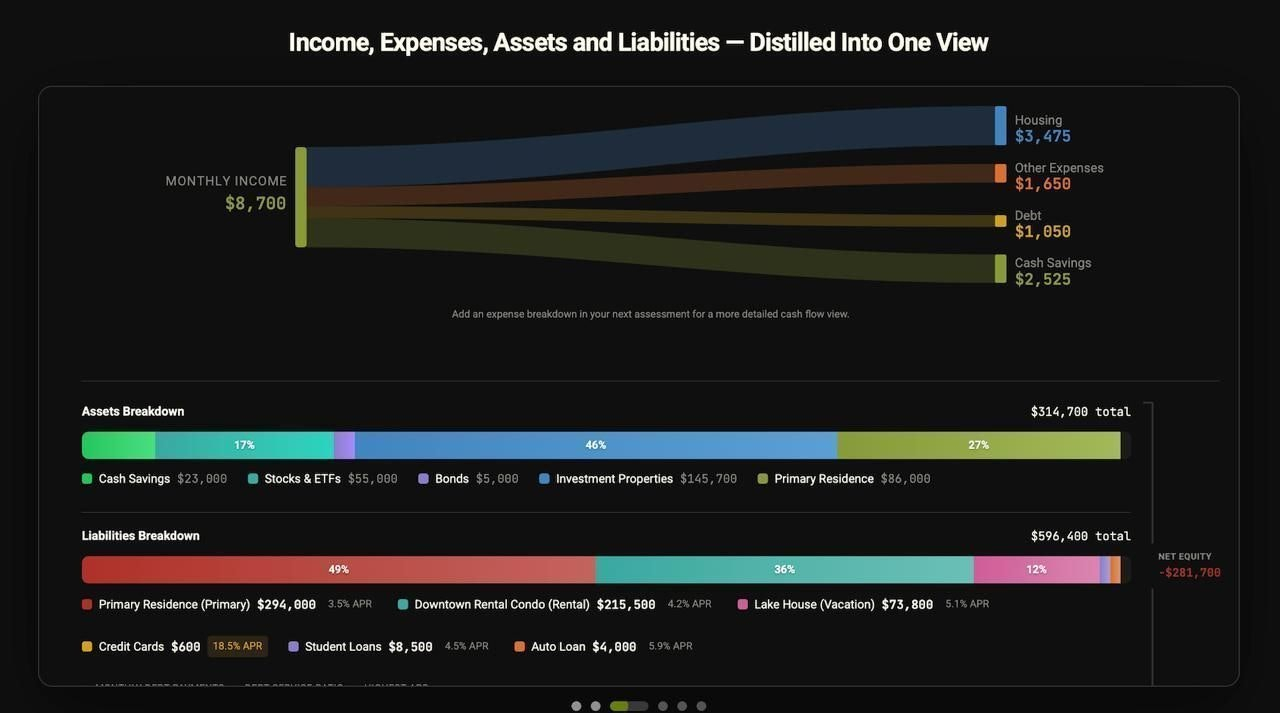
Task: Click the yellow Debt node marker
Action: [x=1000, y=221]
